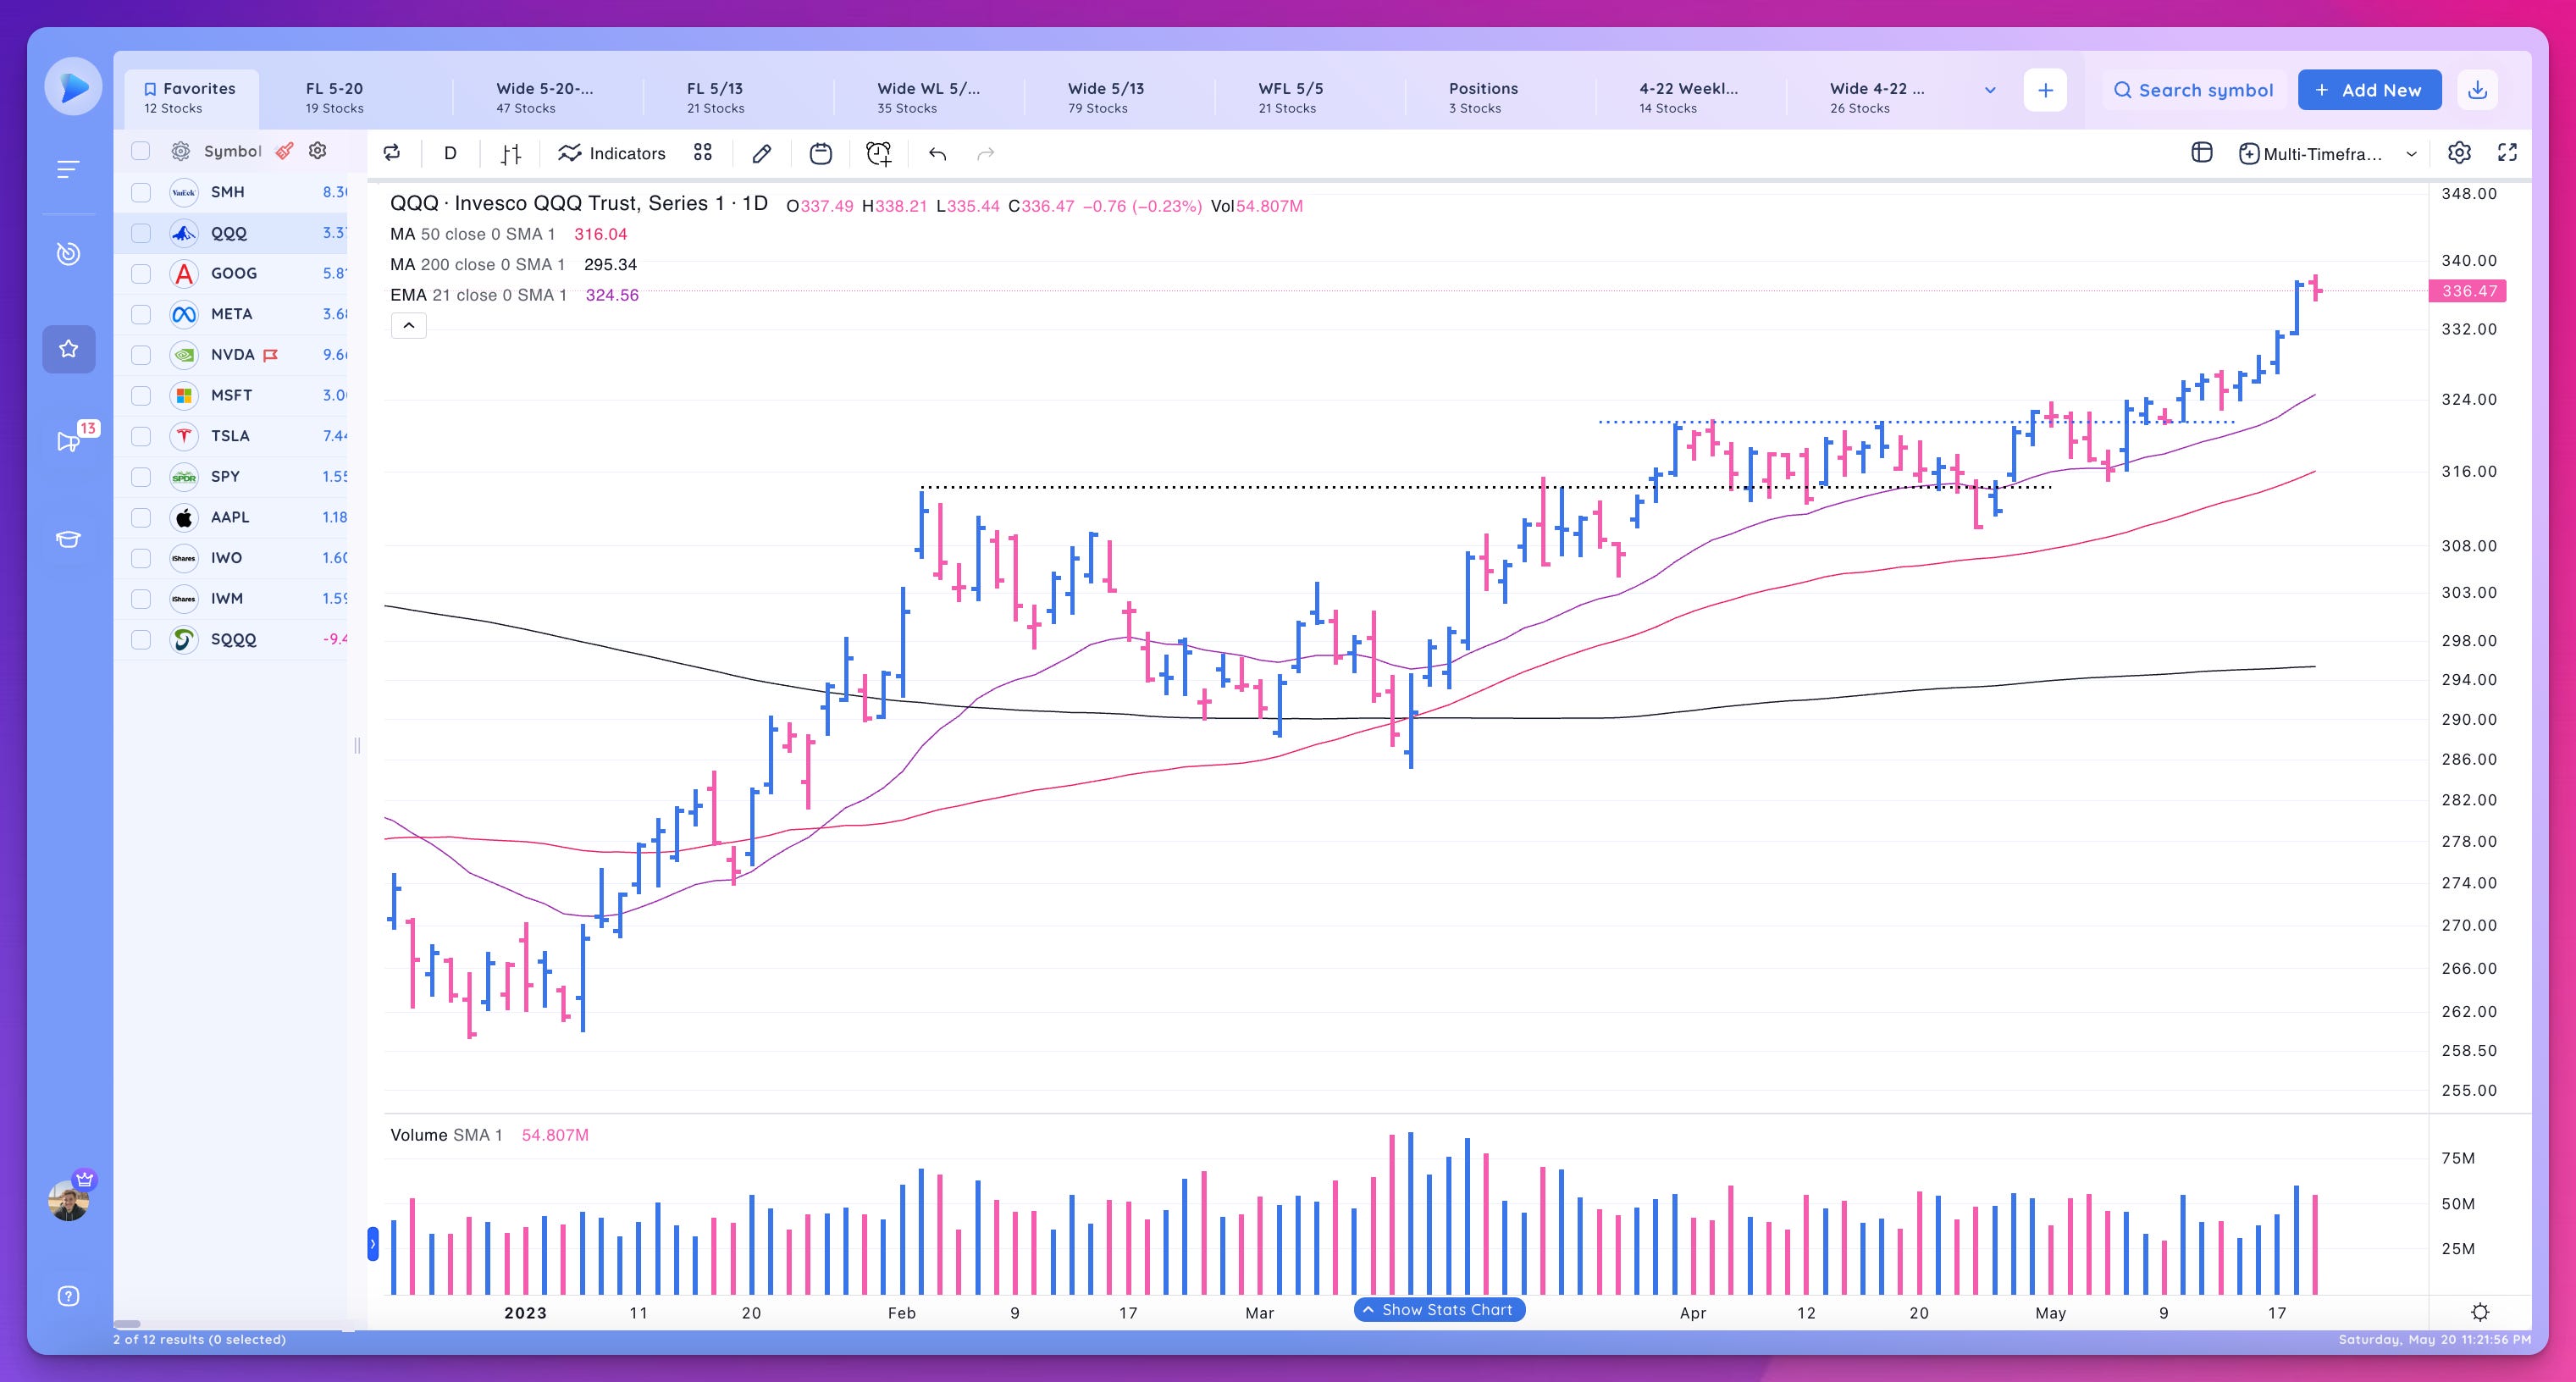Click the watchlist horizontal scrollbar
The width and height of the screenshot is (2576, 1382).
point(128,1324)
